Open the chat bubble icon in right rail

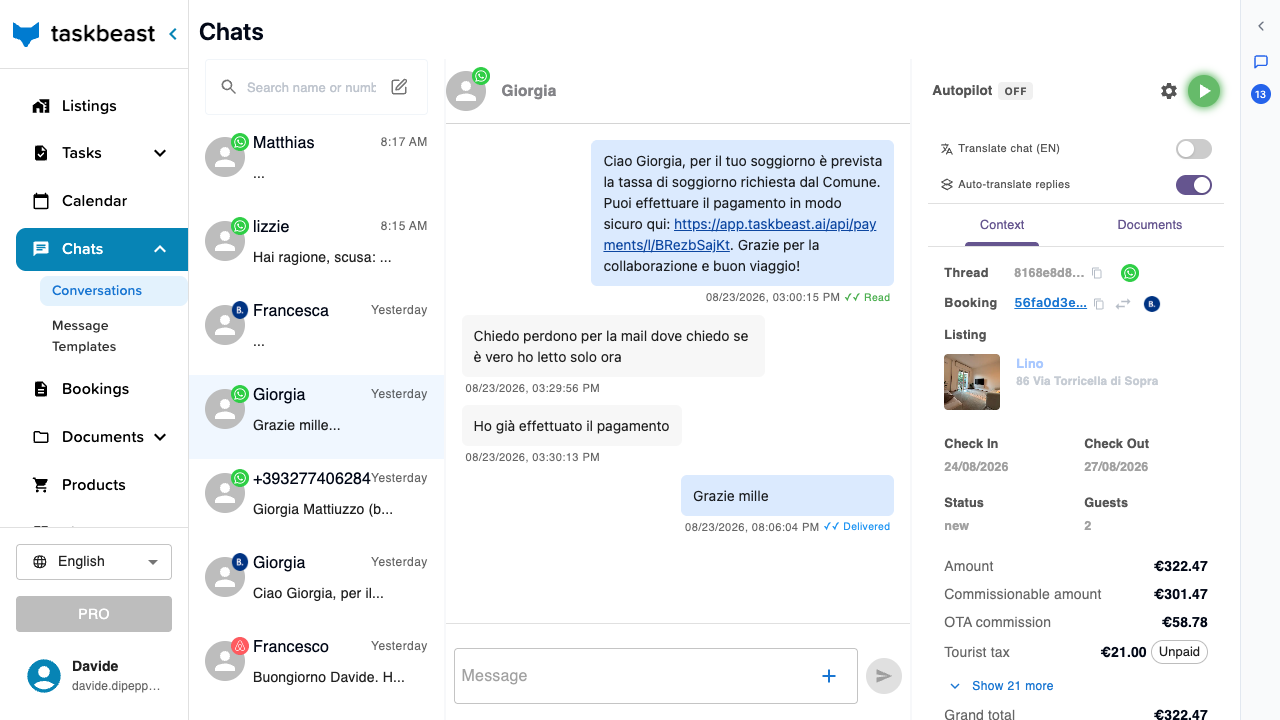point(1261,61)
